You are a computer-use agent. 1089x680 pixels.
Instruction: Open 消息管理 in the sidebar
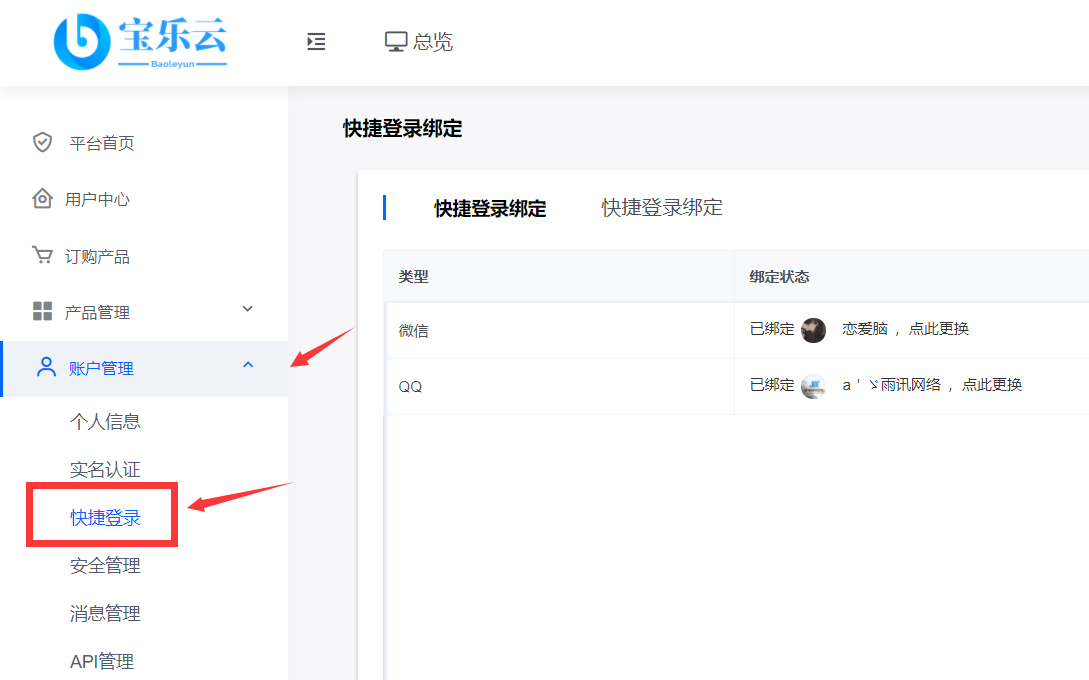pyautogui.click(x=105, y=614)
